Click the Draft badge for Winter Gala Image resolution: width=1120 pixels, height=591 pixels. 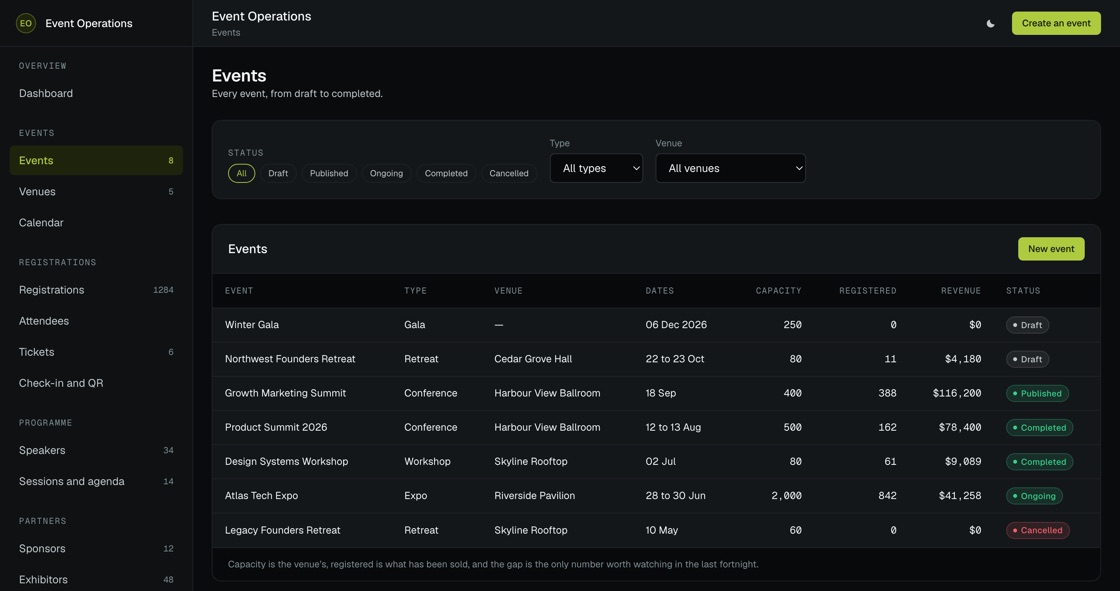click(1027, 325)
